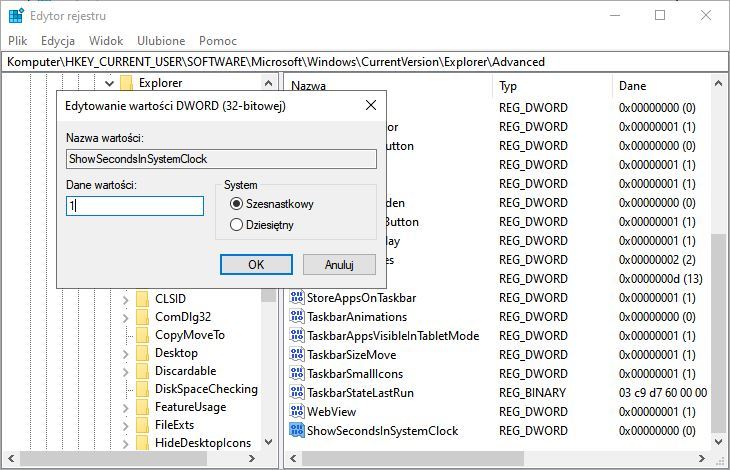Image resolution: width=730 pixels, height=470 pixels.
Task: Expand the ComDlg32 tree node
Action: pyautogui.click(x=127, y=317)
